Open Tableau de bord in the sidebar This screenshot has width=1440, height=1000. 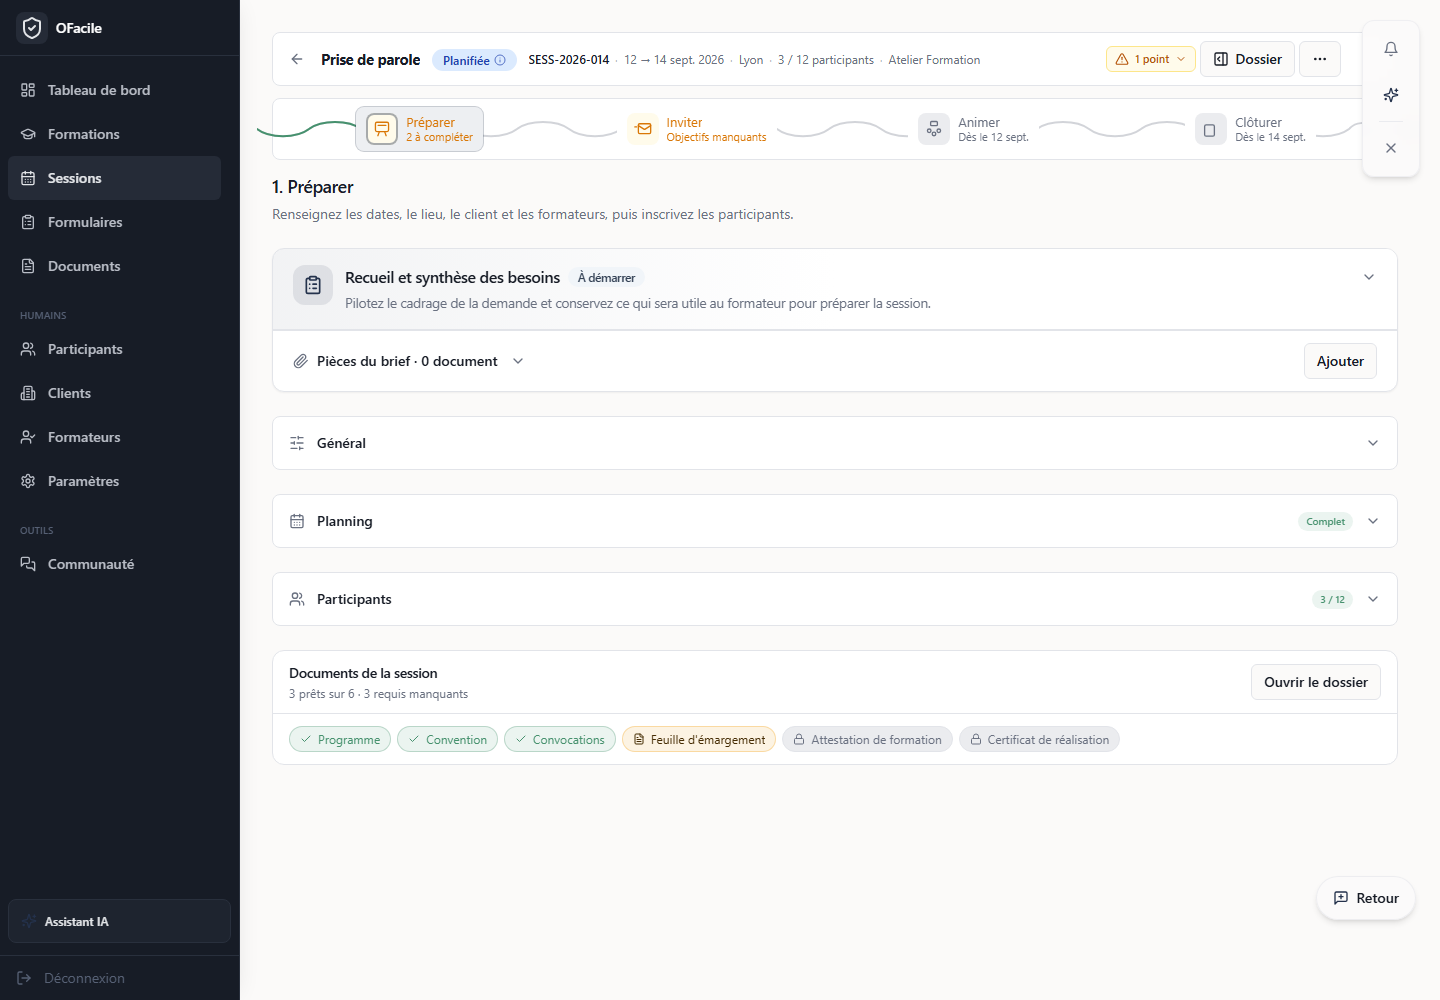pyautogui.click(x=114, y=90)
